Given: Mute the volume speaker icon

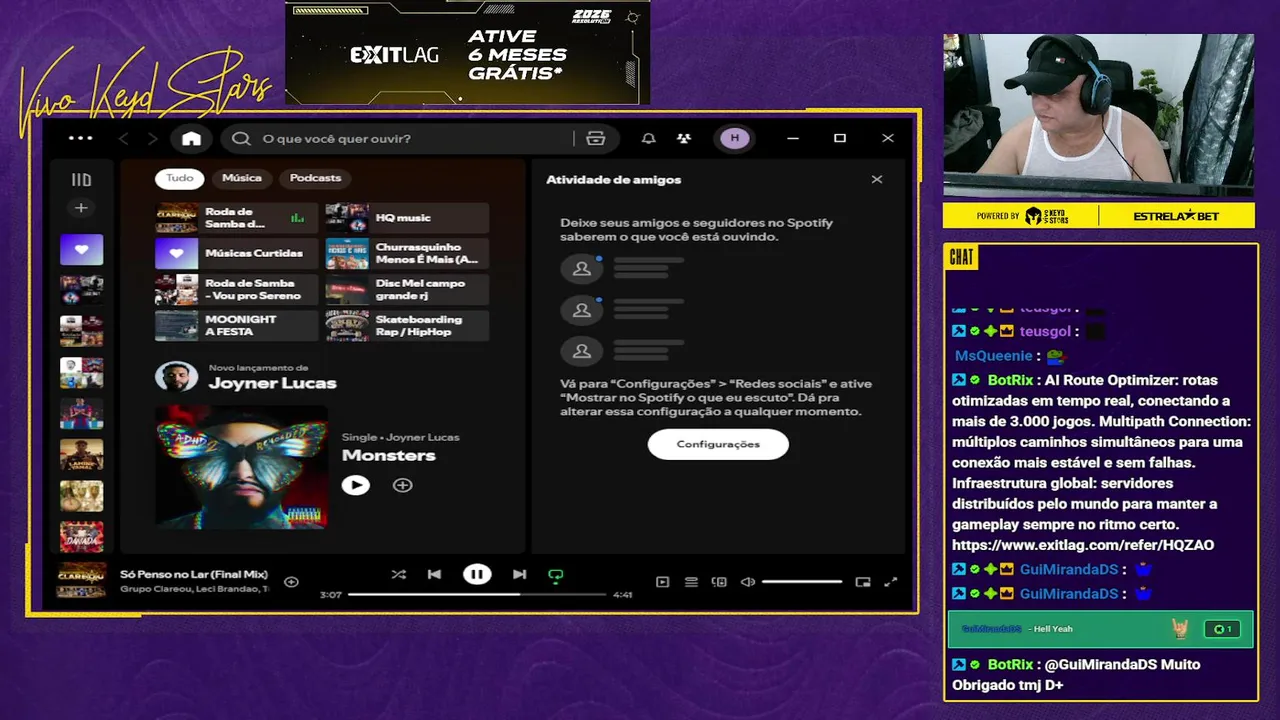Looking at the screenshot, I should [747, 582].
